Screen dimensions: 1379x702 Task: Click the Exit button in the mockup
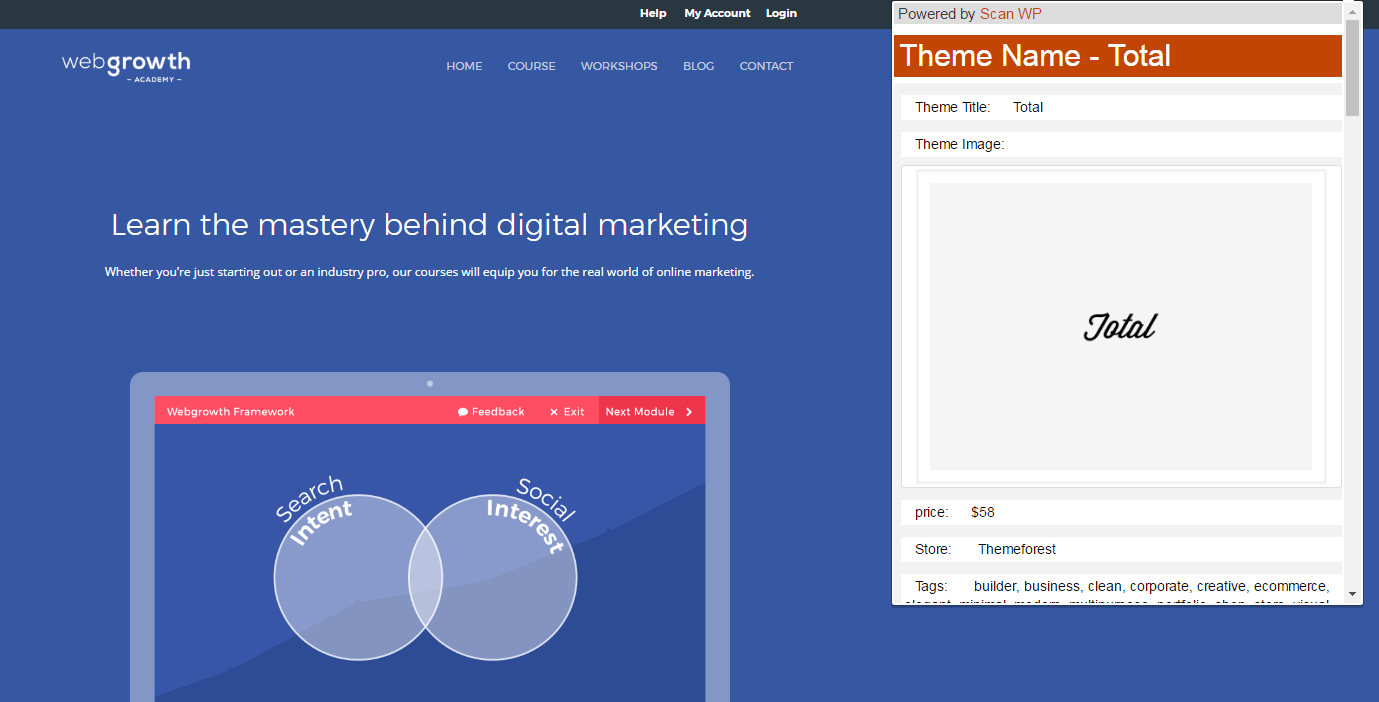[567, 412]
